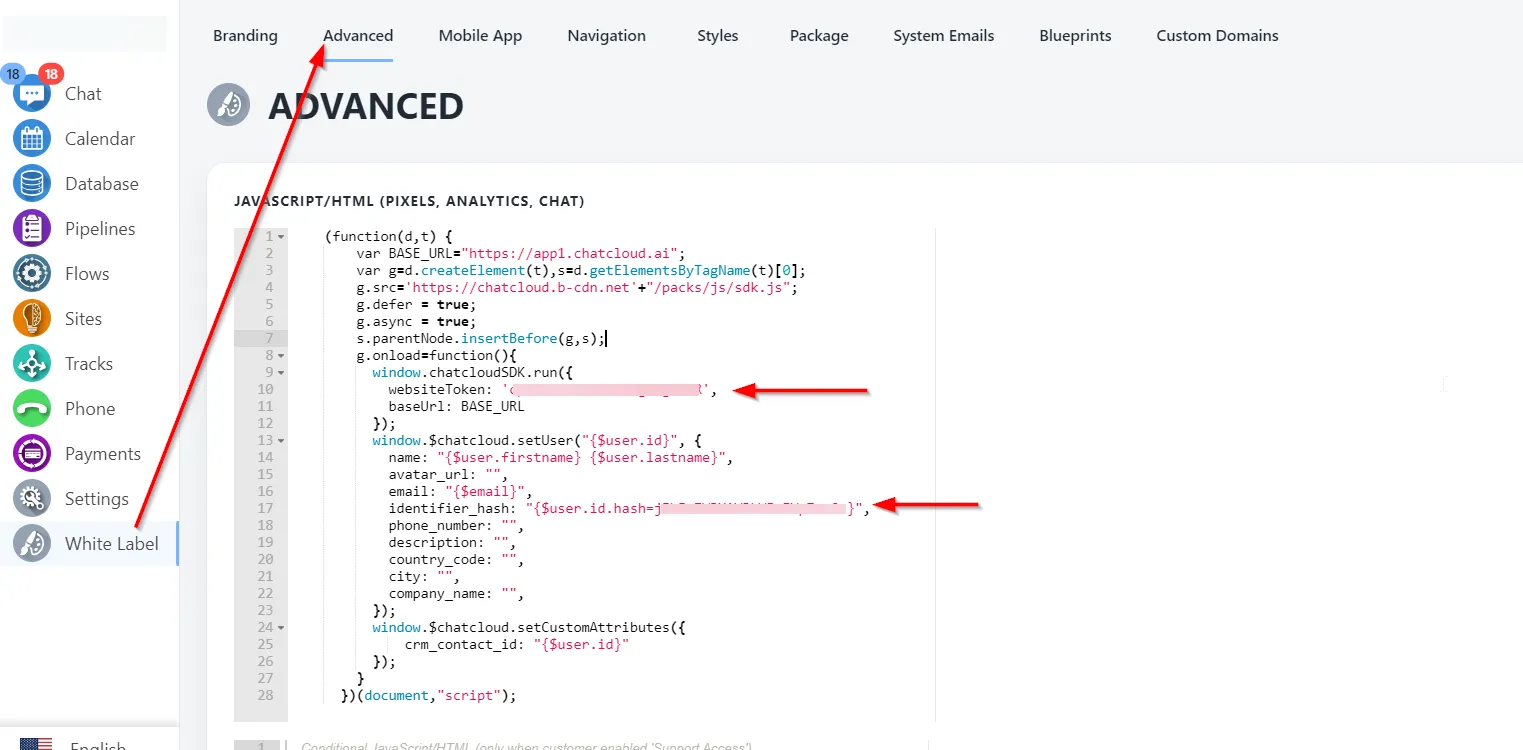Open Pipelines from sidebar label
This screenshot has width=1523, height=750.
100,229
